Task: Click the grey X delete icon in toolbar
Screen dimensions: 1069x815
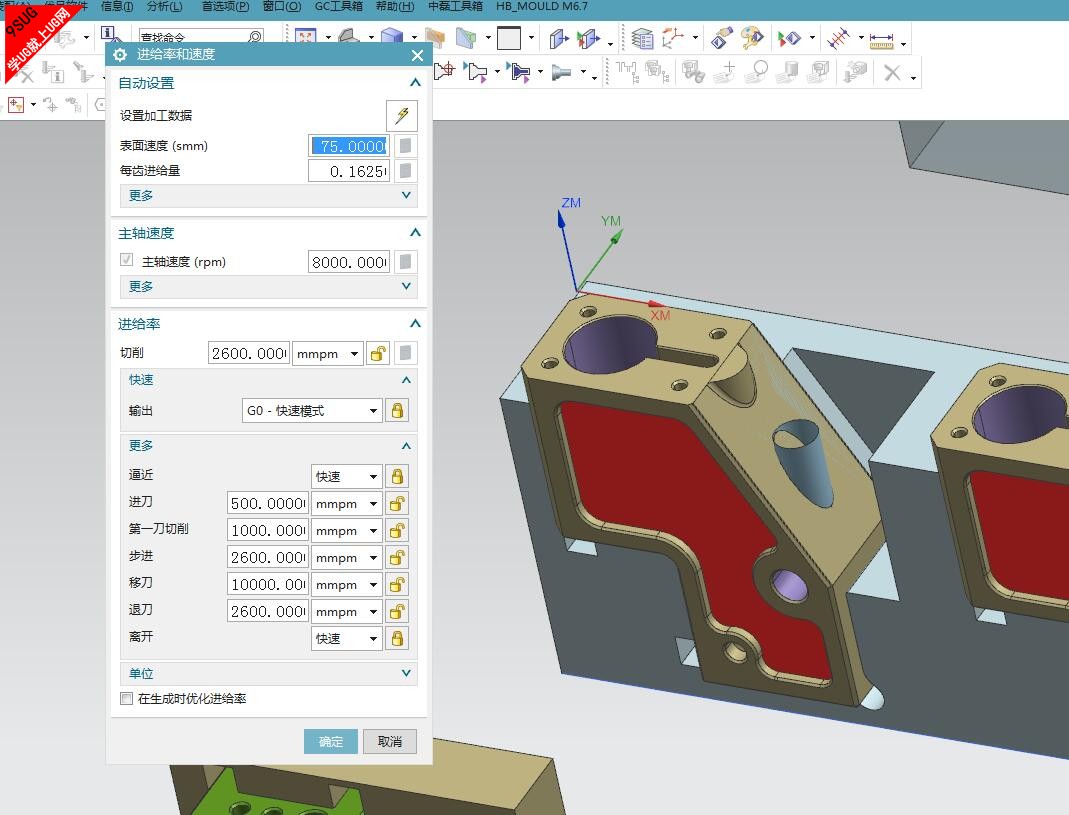Action: pos(892,72)
